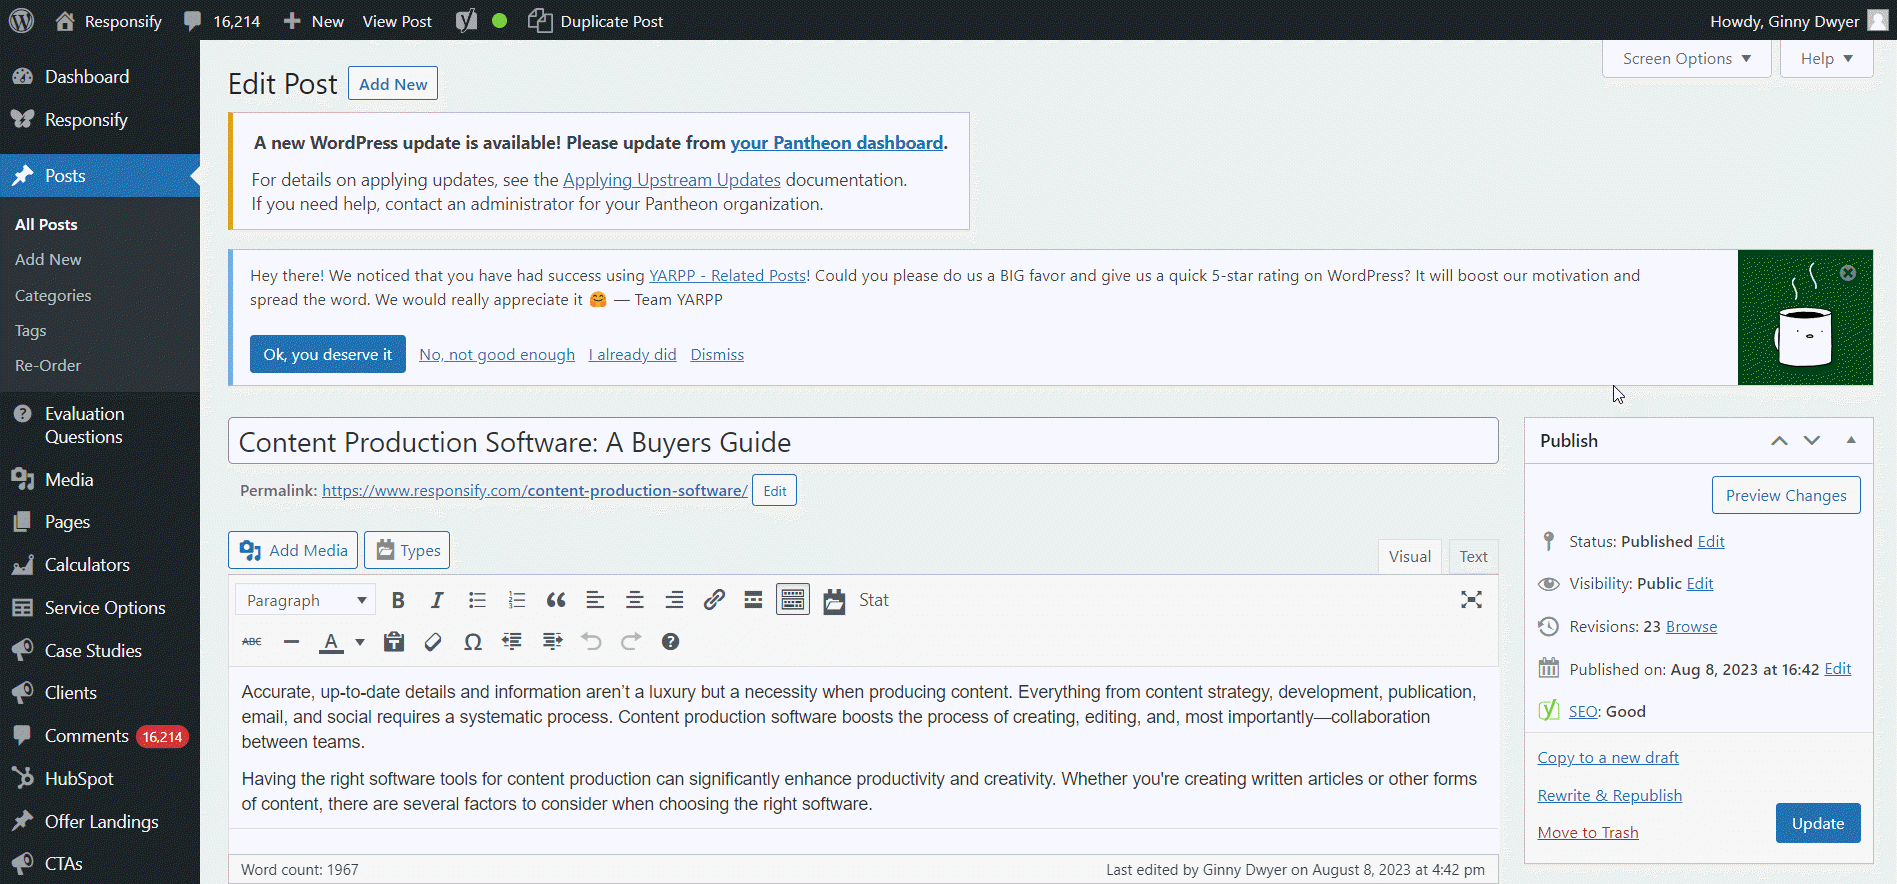Click 'Ok, you deserve it' button
This screenshot has width=1897, height=884.
pos(328,354)
